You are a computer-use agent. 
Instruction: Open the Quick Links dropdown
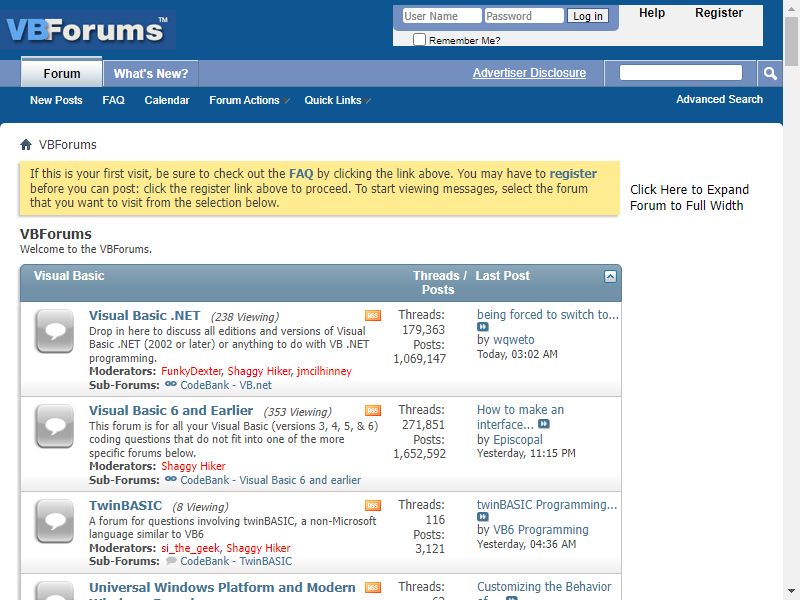(337, 101)
